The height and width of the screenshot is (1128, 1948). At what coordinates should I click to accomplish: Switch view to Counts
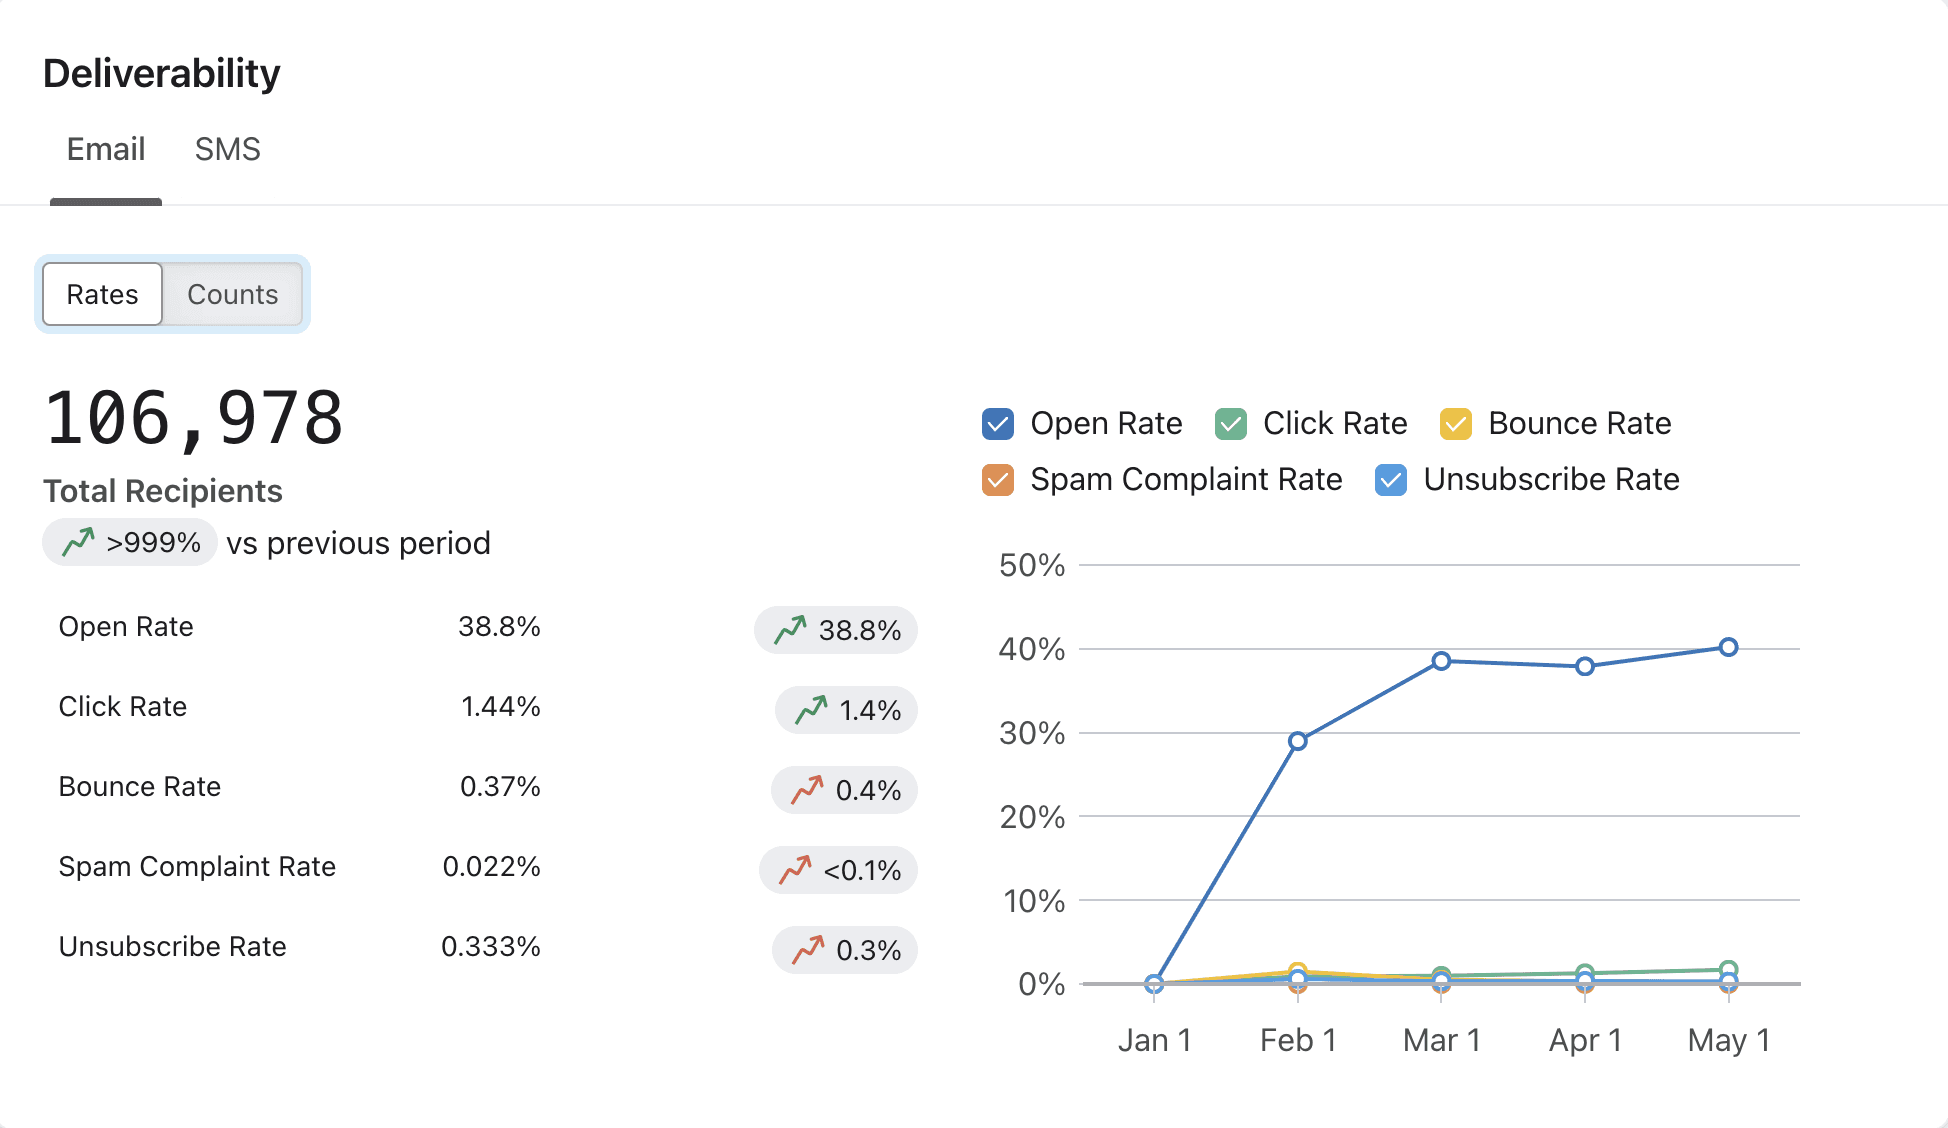tap(232, 294)
